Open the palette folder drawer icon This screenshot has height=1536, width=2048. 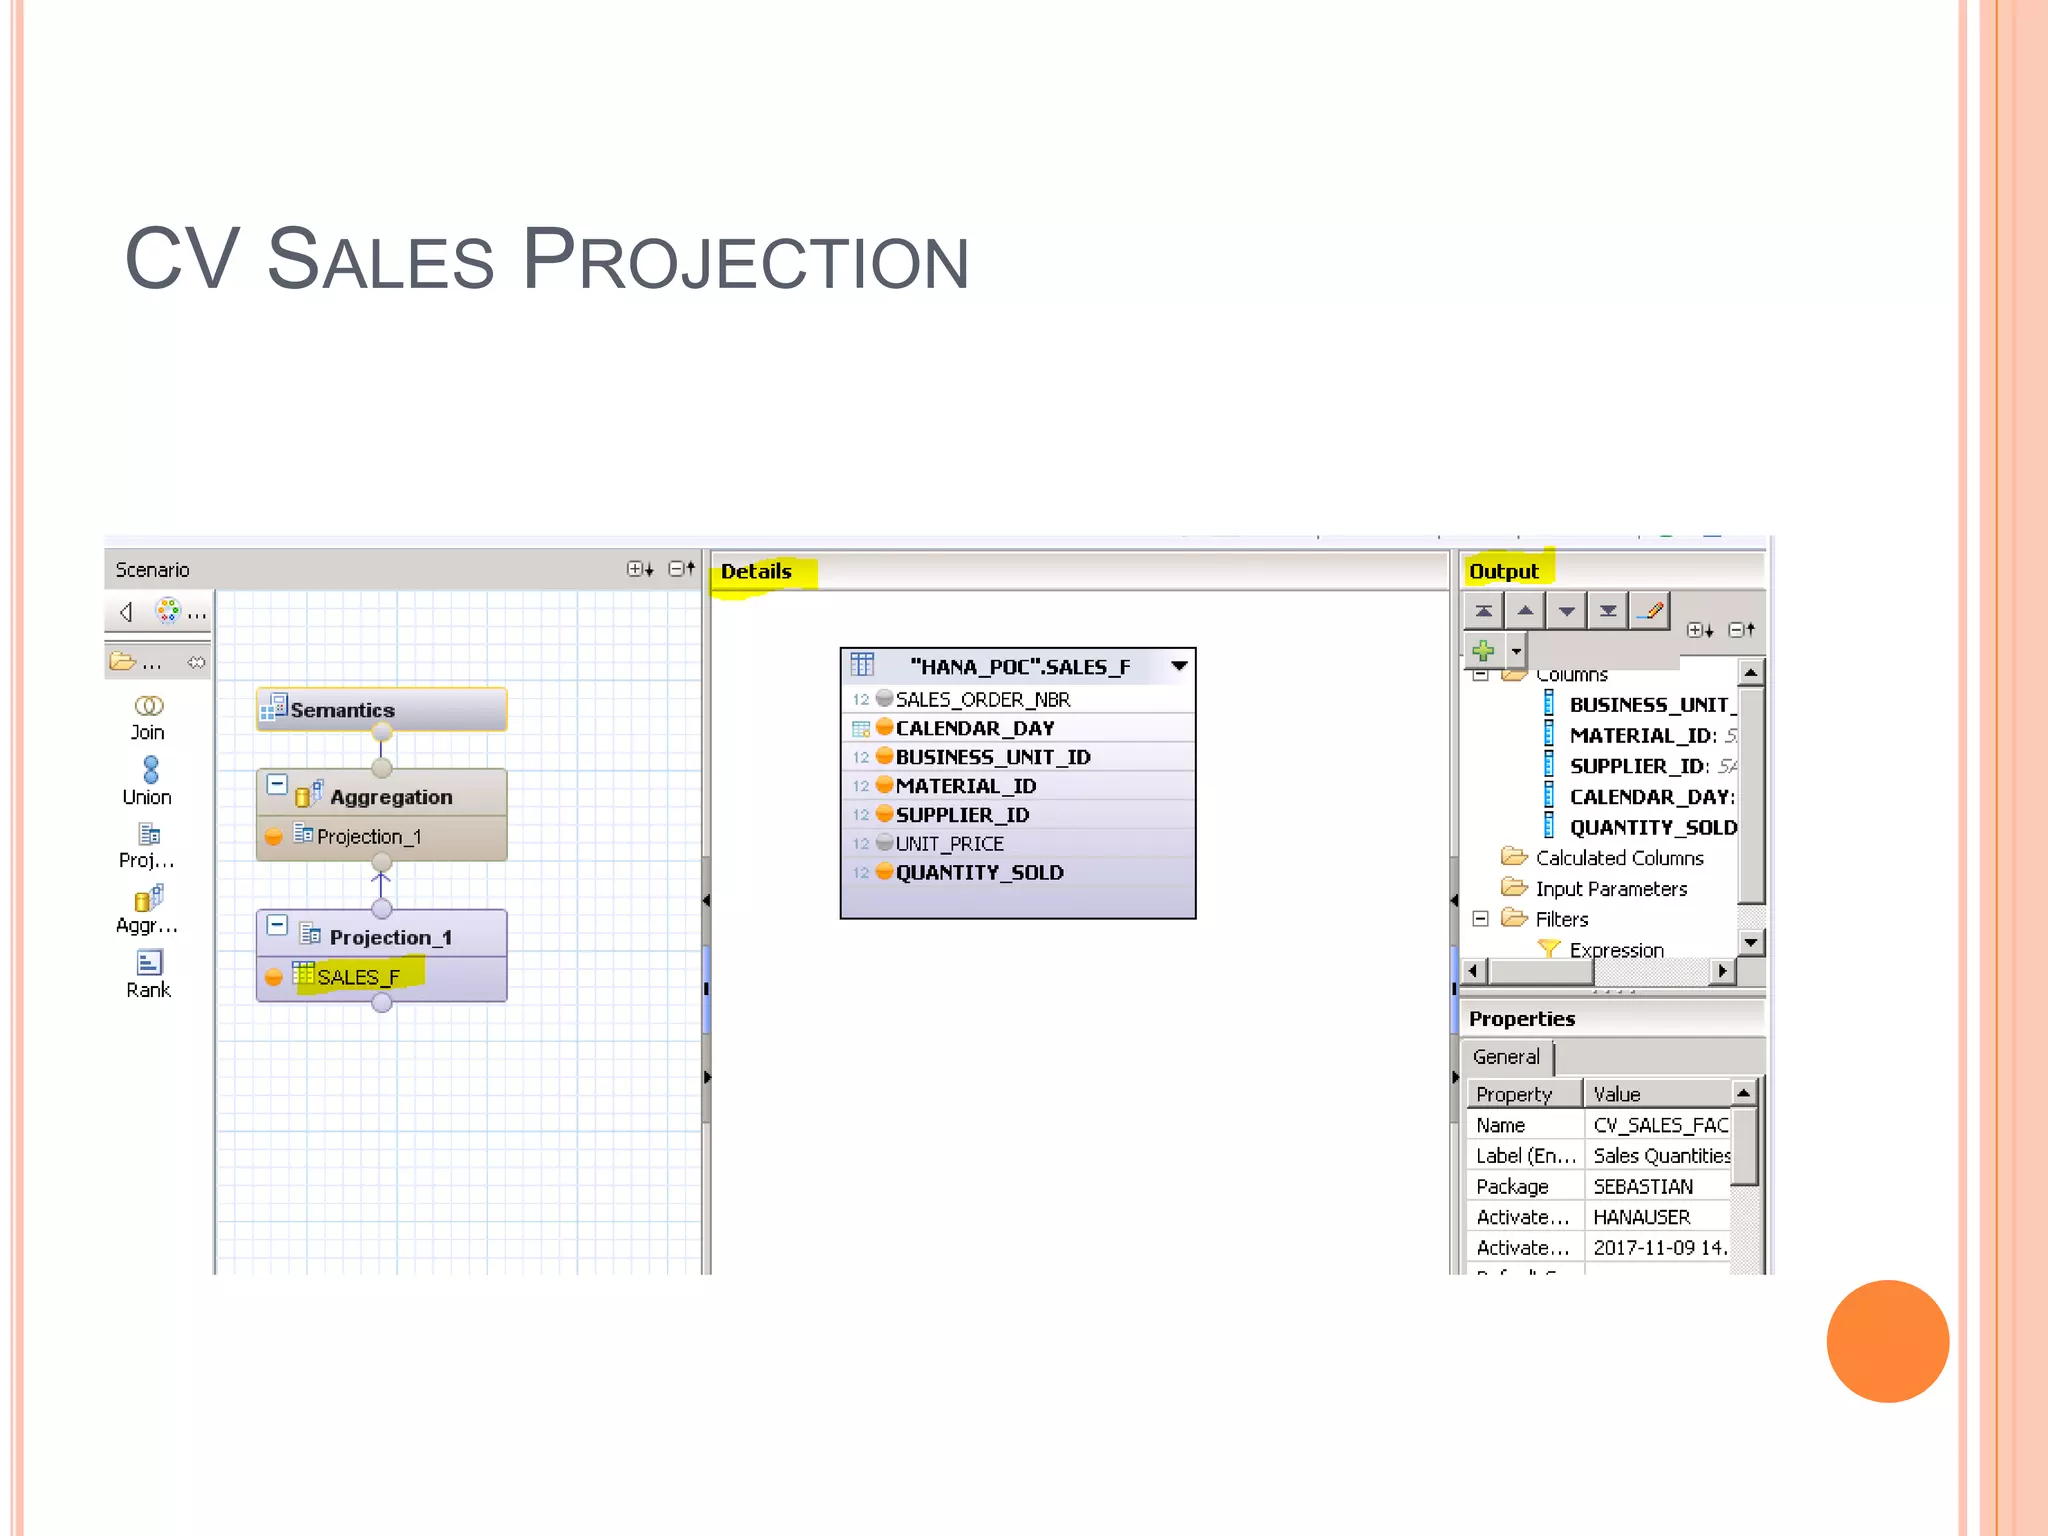pos(122,661)
